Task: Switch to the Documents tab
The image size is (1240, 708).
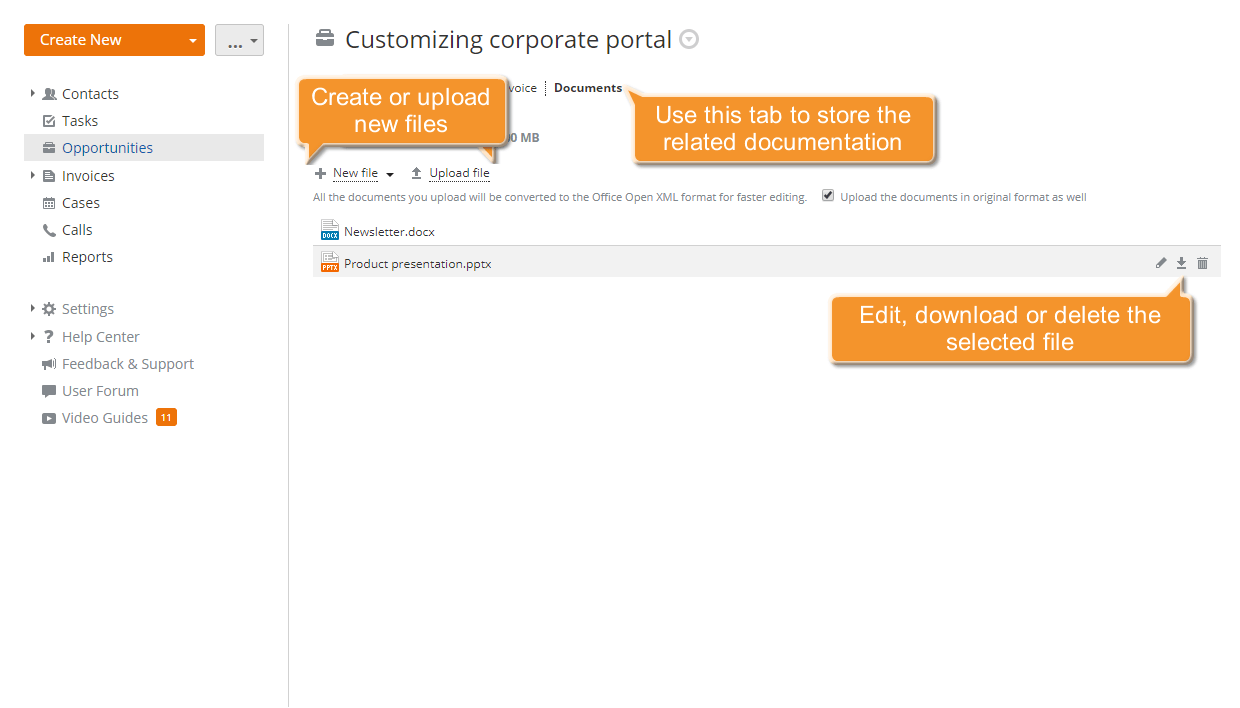Action: point(587,87)
